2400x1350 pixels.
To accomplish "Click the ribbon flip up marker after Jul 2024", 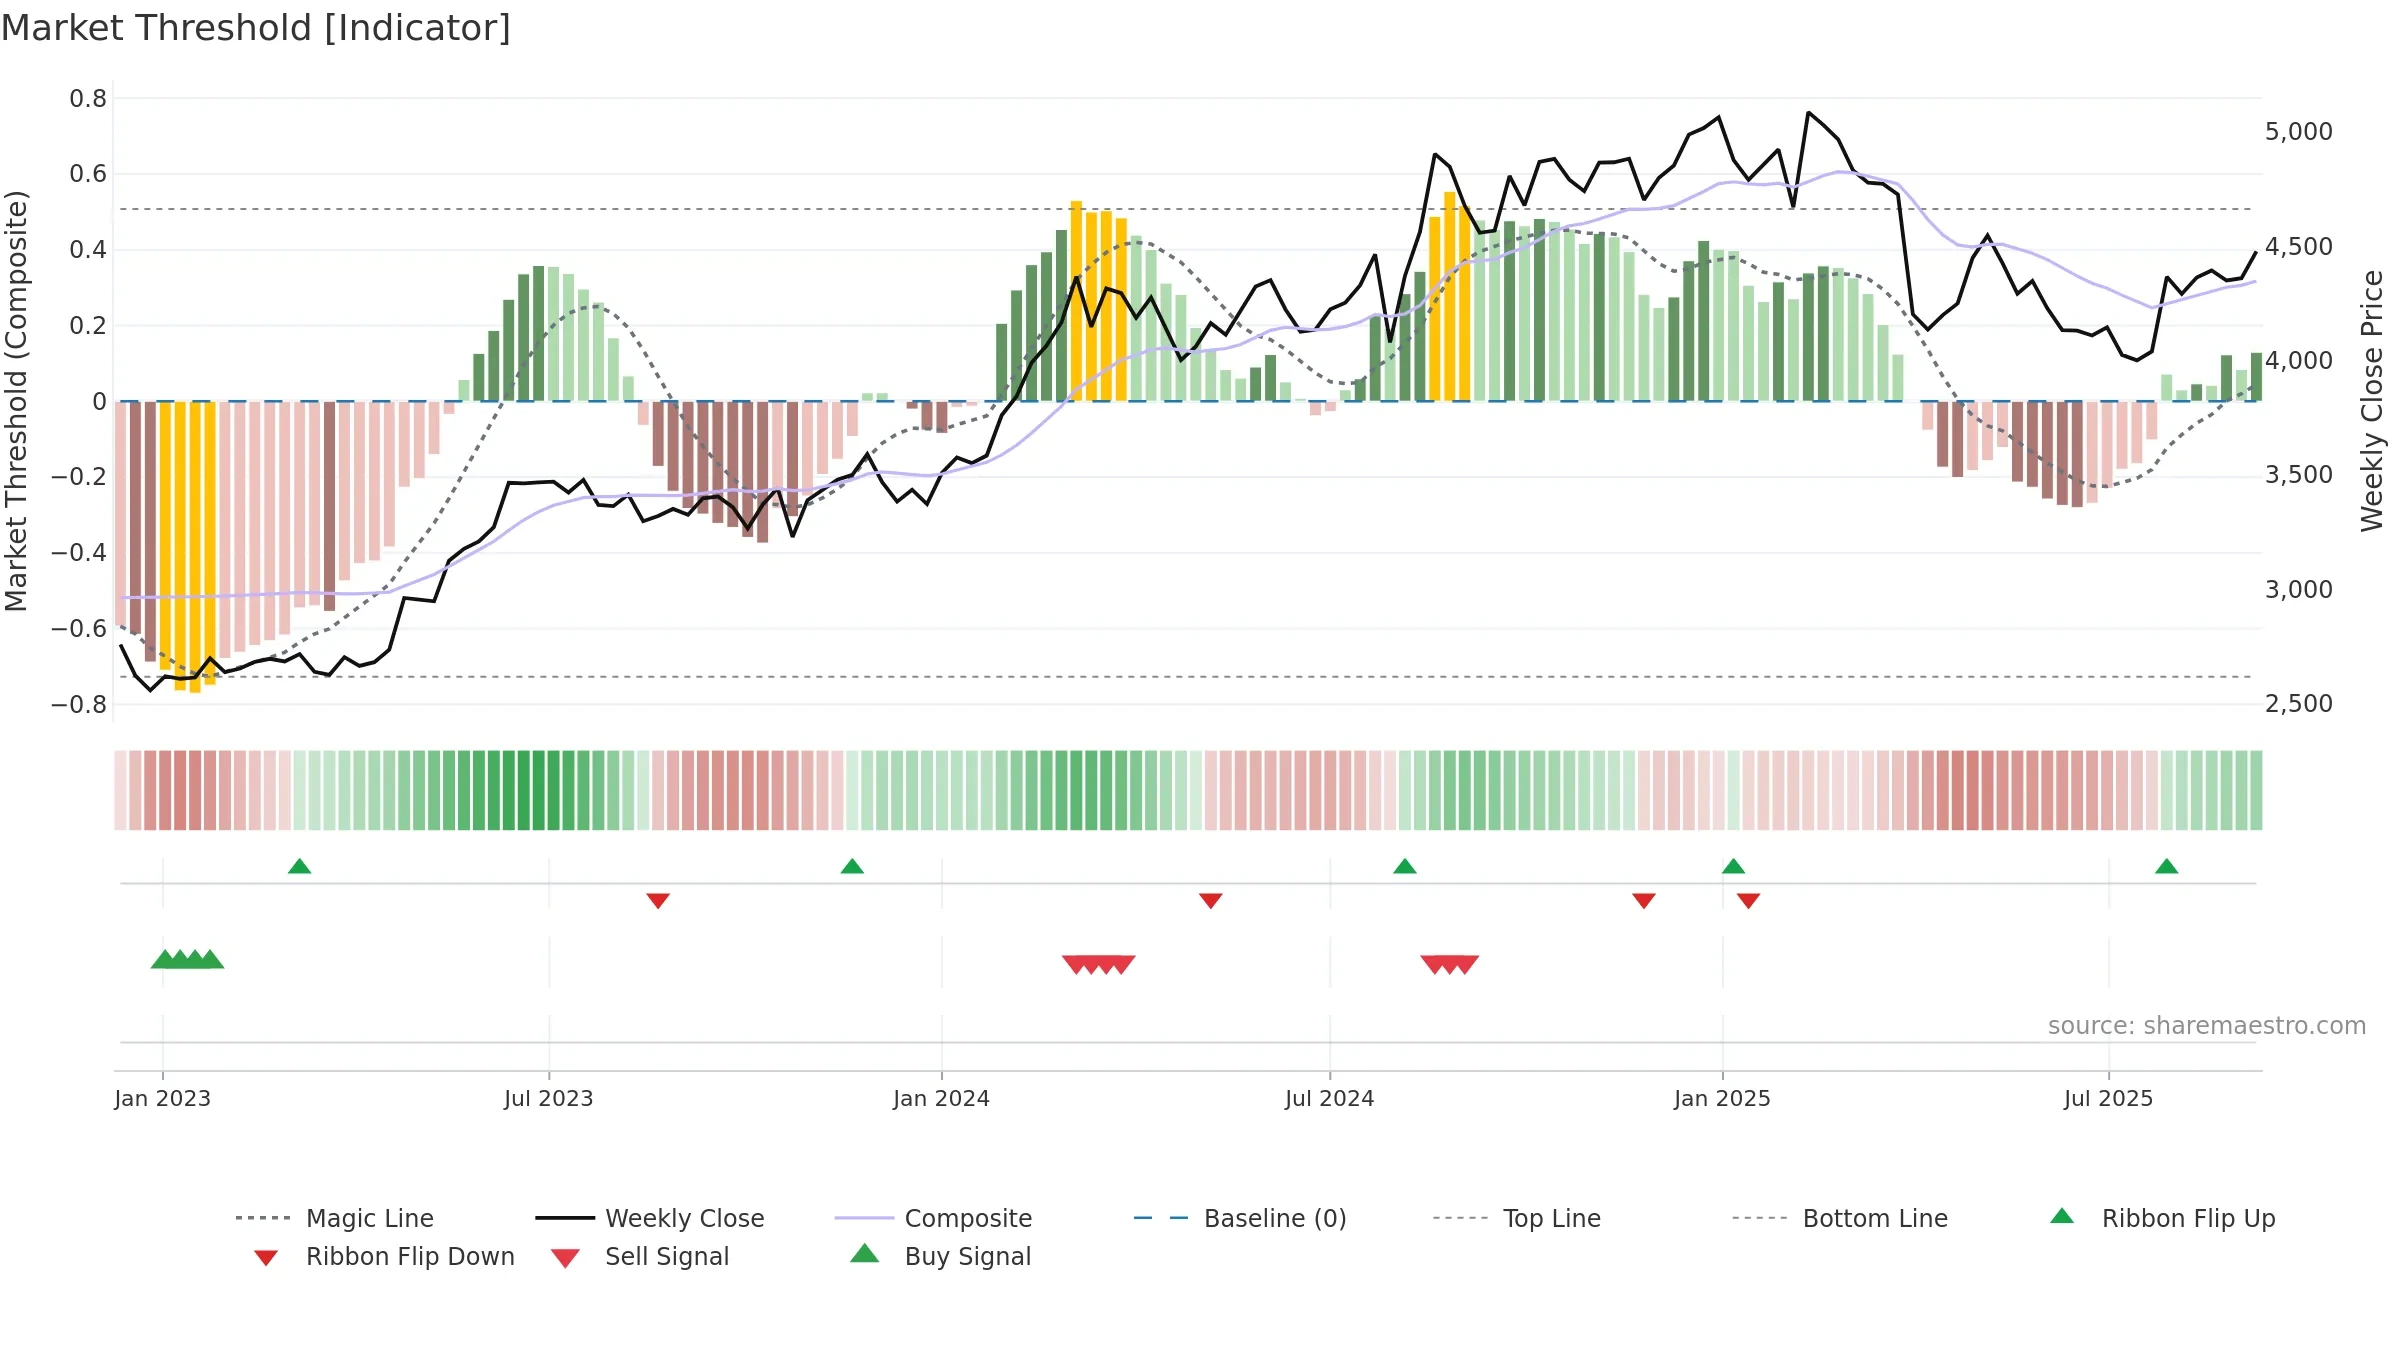I will tap(1405, 866).
